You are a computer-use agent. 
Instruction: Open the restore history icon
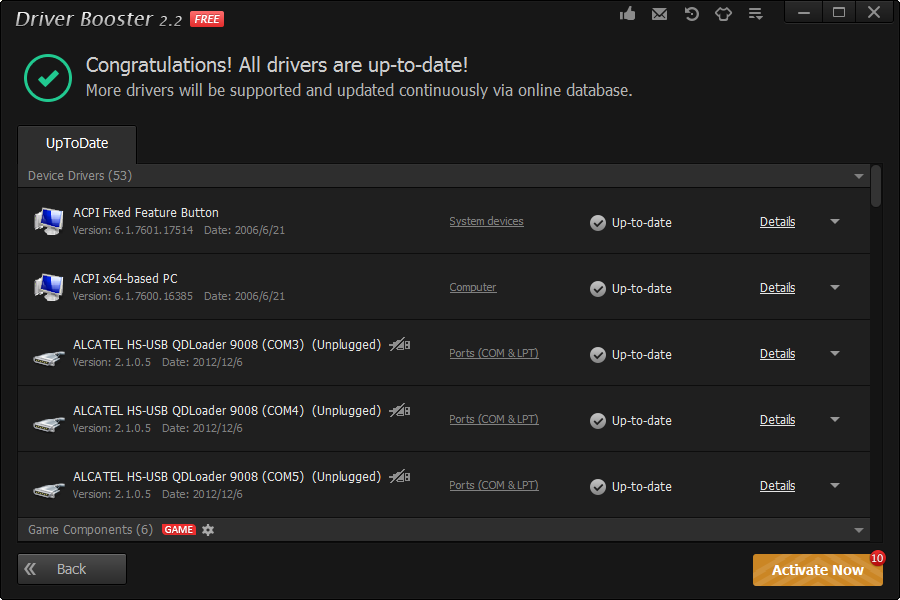(692, 14)
